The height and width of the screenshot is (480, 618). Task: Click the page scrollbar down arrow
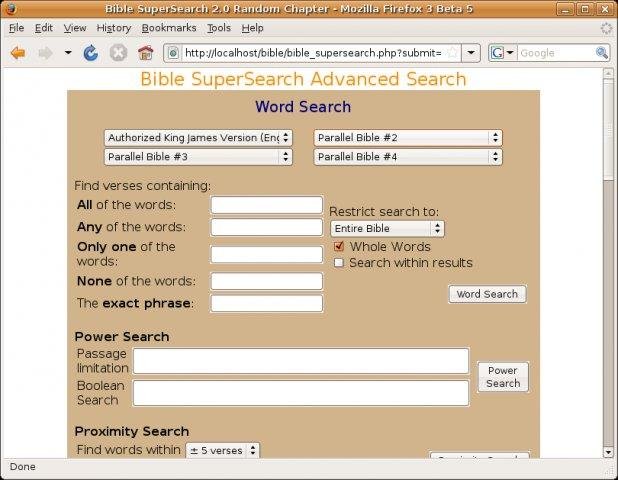pos(608,452)
